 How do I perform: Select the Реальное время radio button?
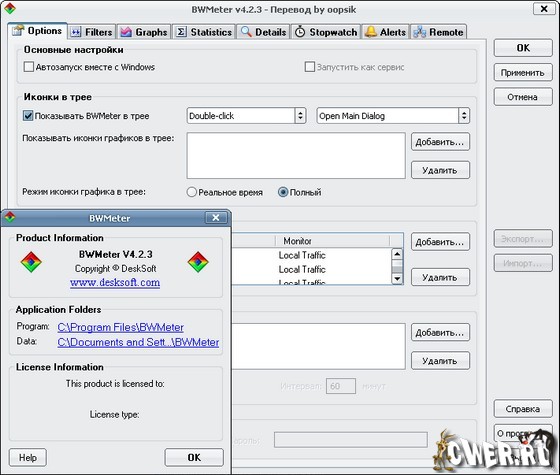(192, 192)
